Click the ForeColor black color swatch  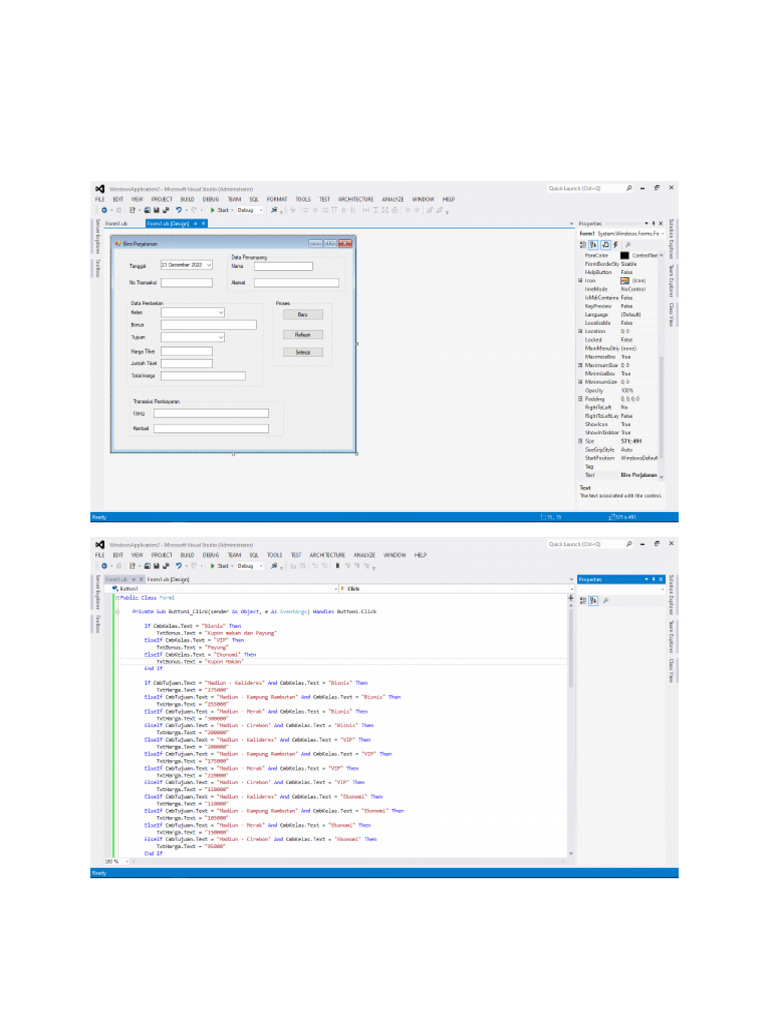625,255
